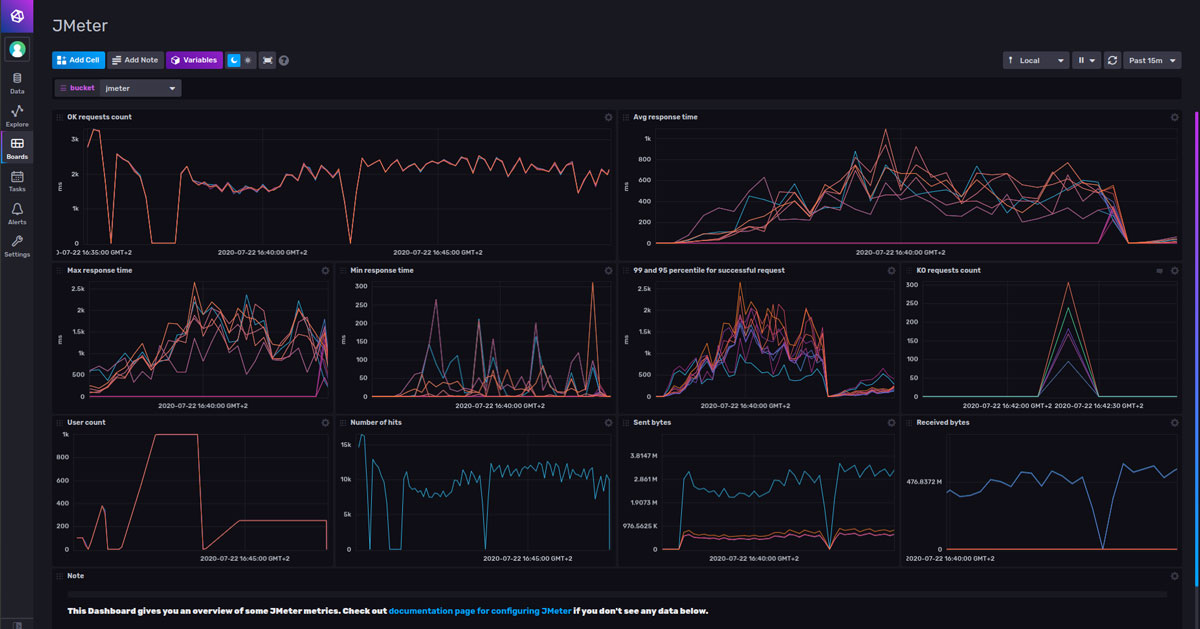This screenshot has width=1200, height=629.
Task: Click the note icon on KO requests count cell
Action: [1160, 270]
